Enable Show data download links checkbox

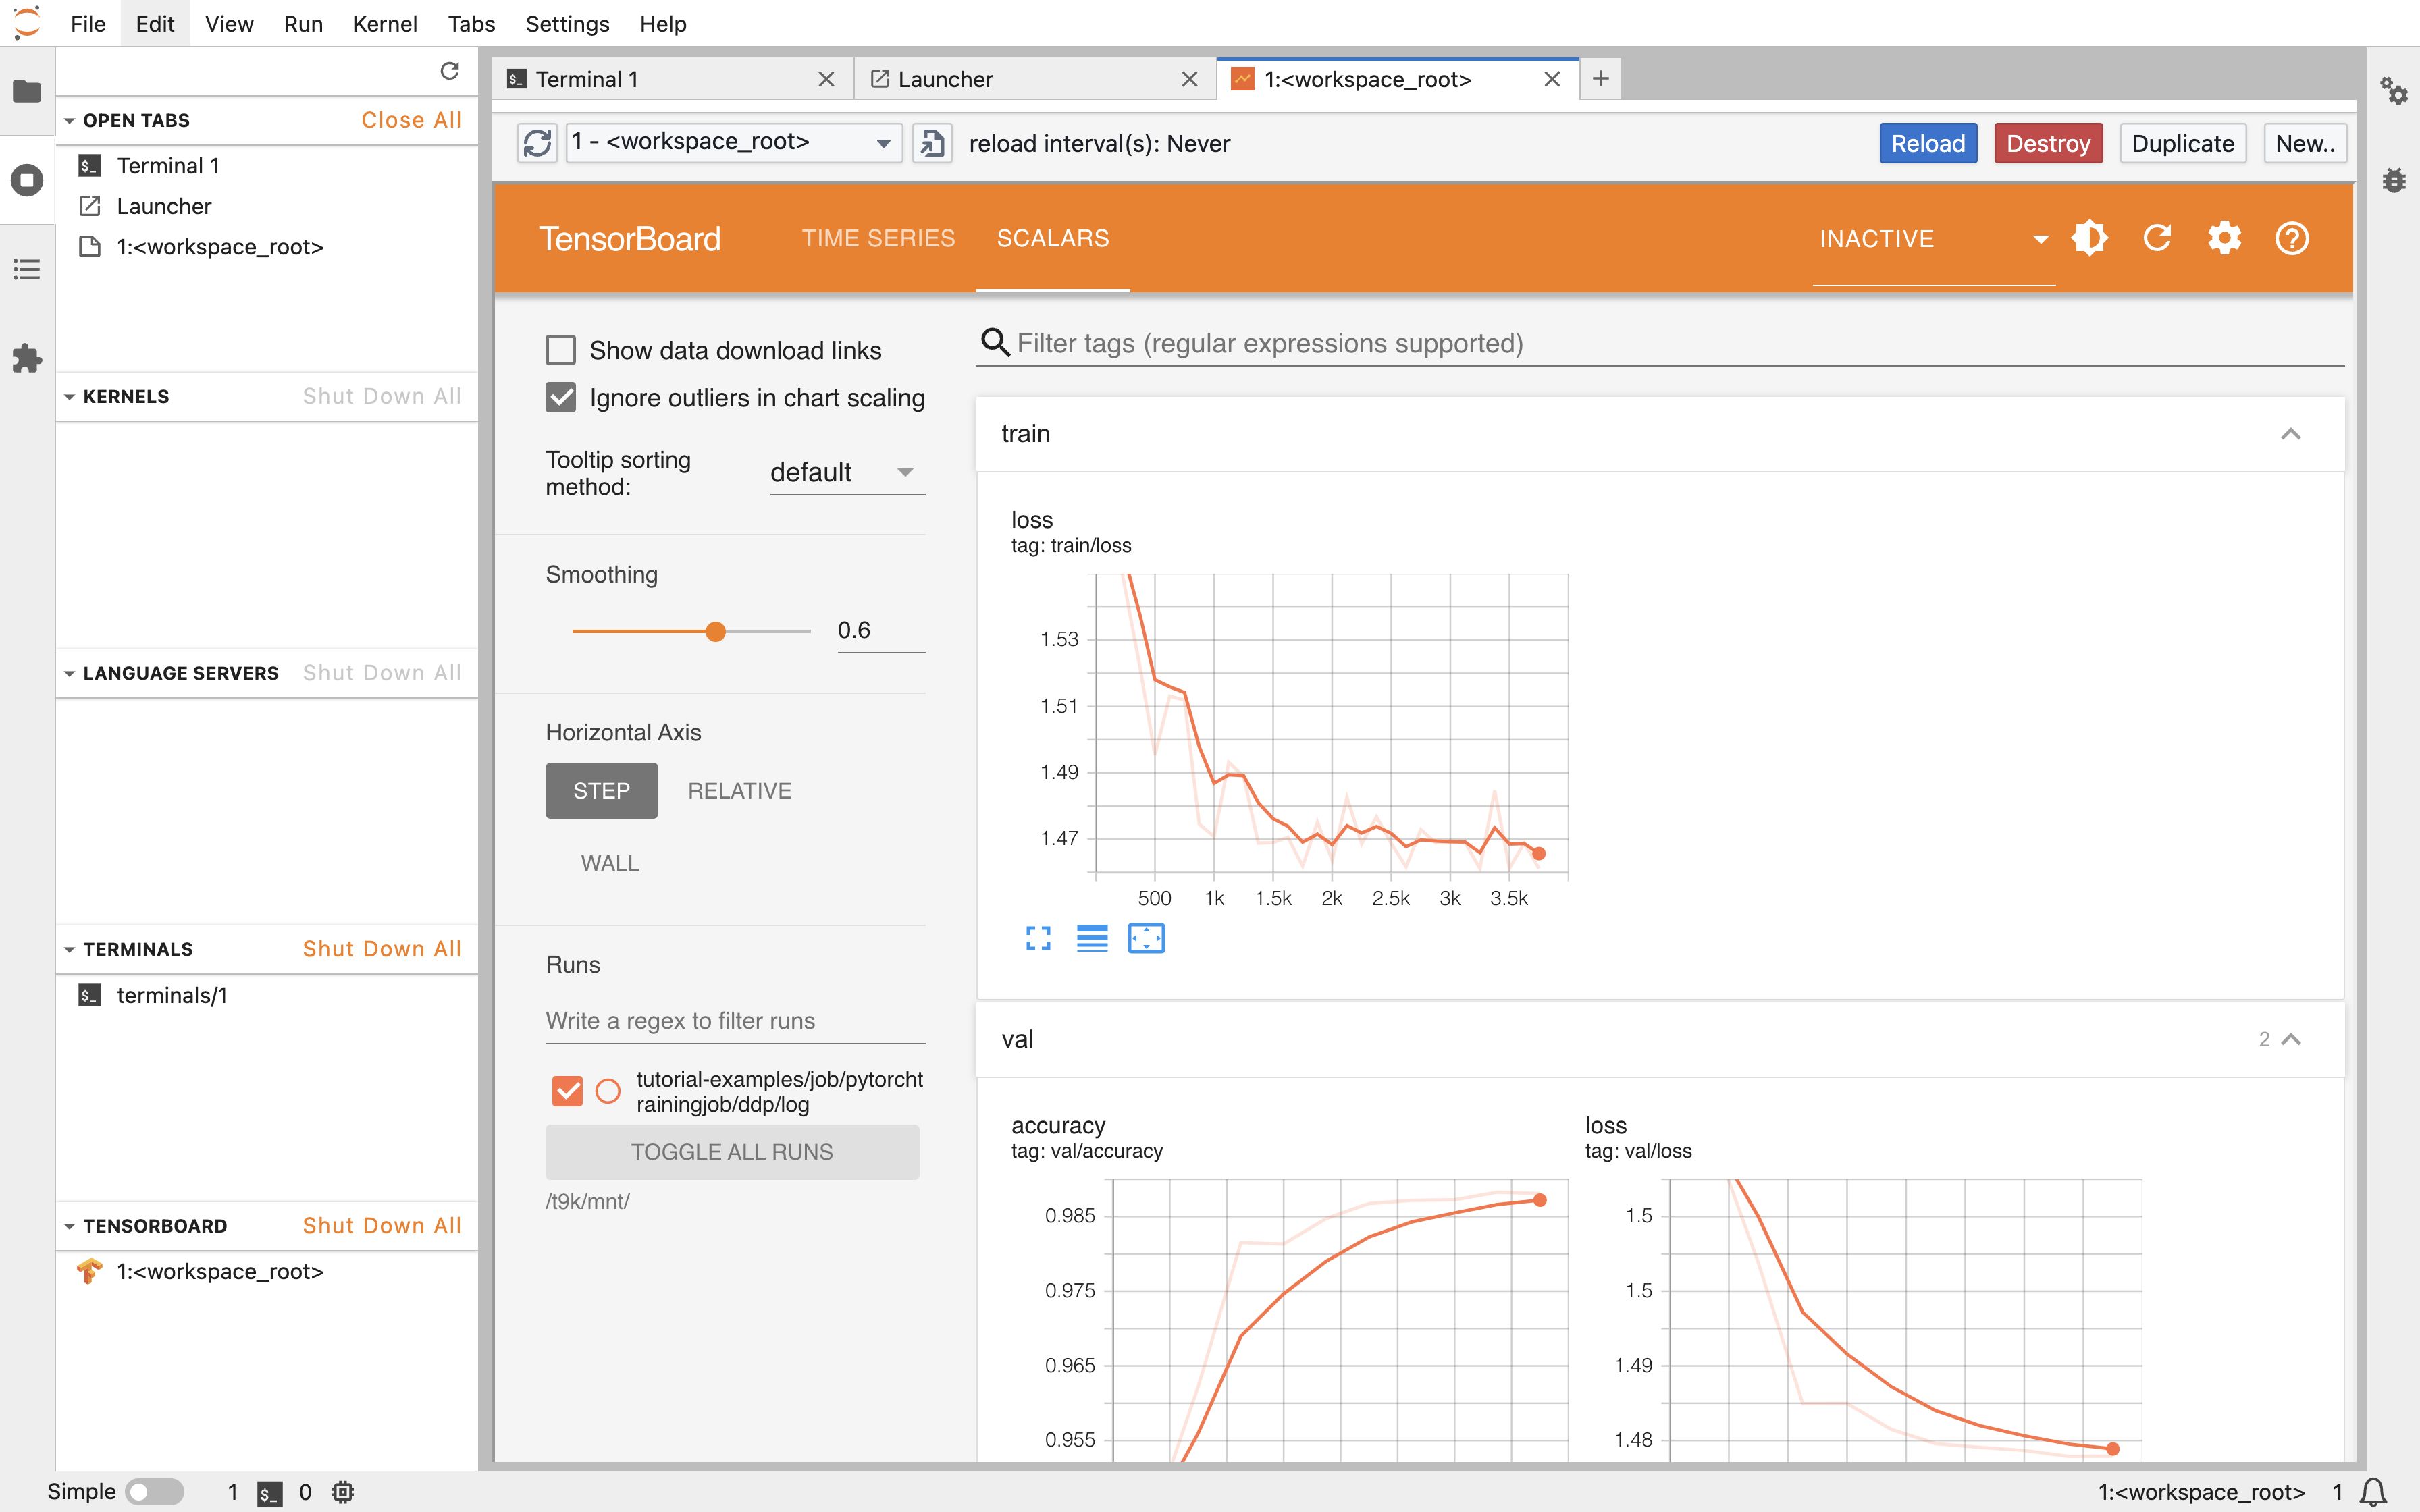click(560, 350)
